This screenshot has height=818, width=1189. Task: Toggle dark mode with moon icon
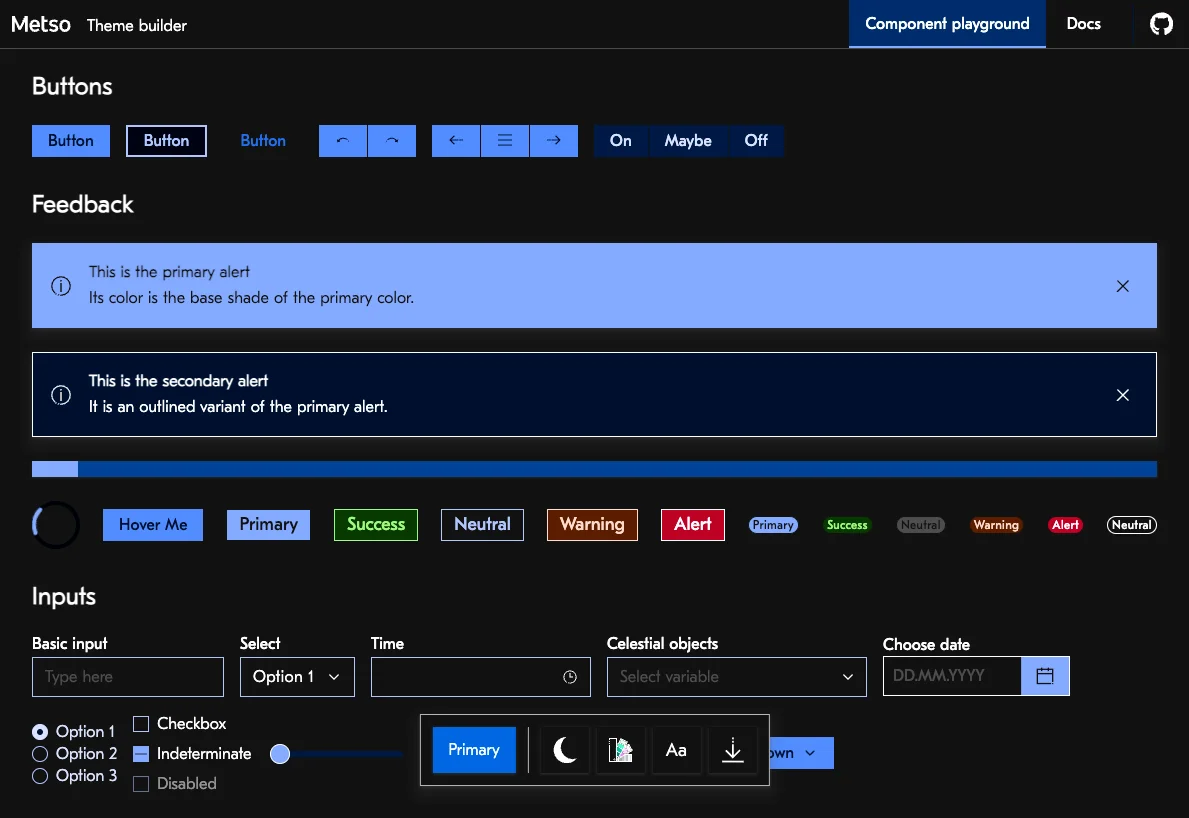[x=565, y=750]
